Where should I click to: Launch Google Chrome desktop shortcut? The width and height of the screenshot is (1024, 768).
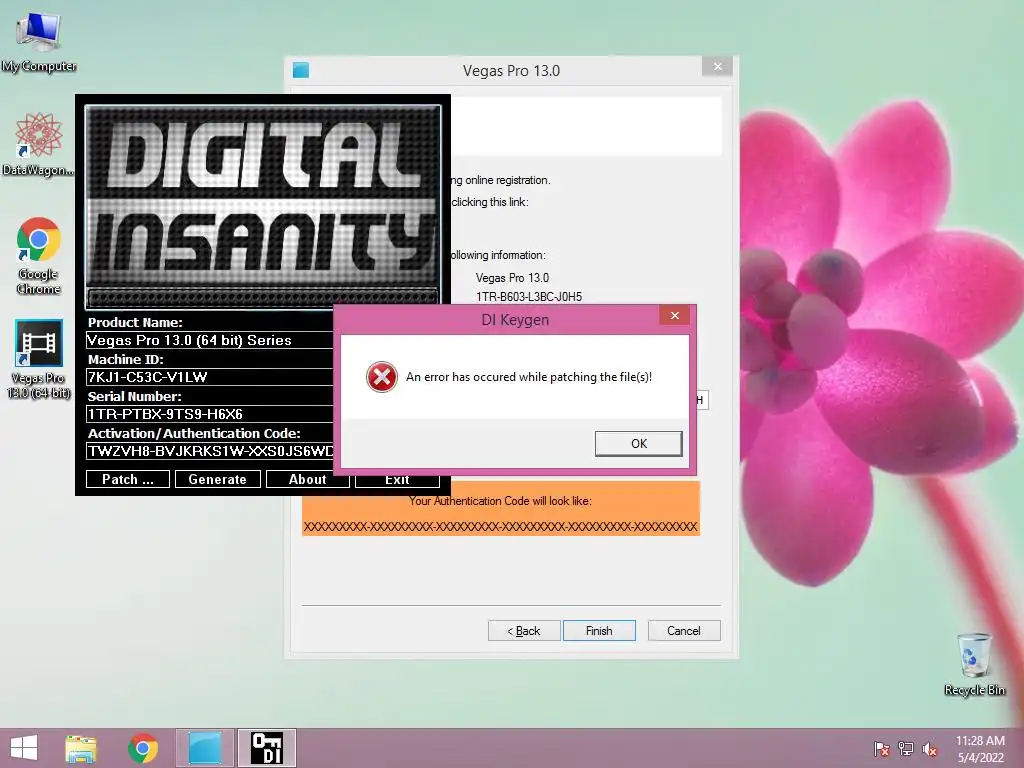coord(39,255)
